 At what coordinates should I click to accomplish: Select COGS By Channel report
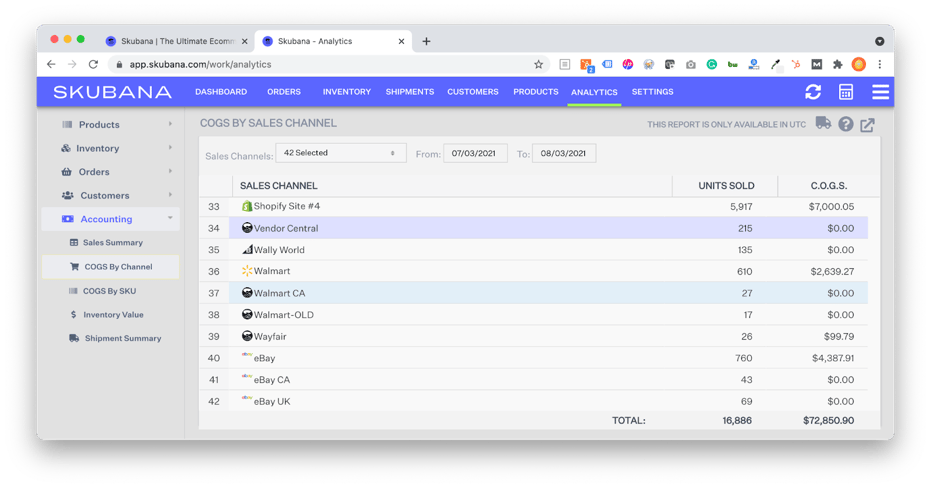(x=111, y=267)
